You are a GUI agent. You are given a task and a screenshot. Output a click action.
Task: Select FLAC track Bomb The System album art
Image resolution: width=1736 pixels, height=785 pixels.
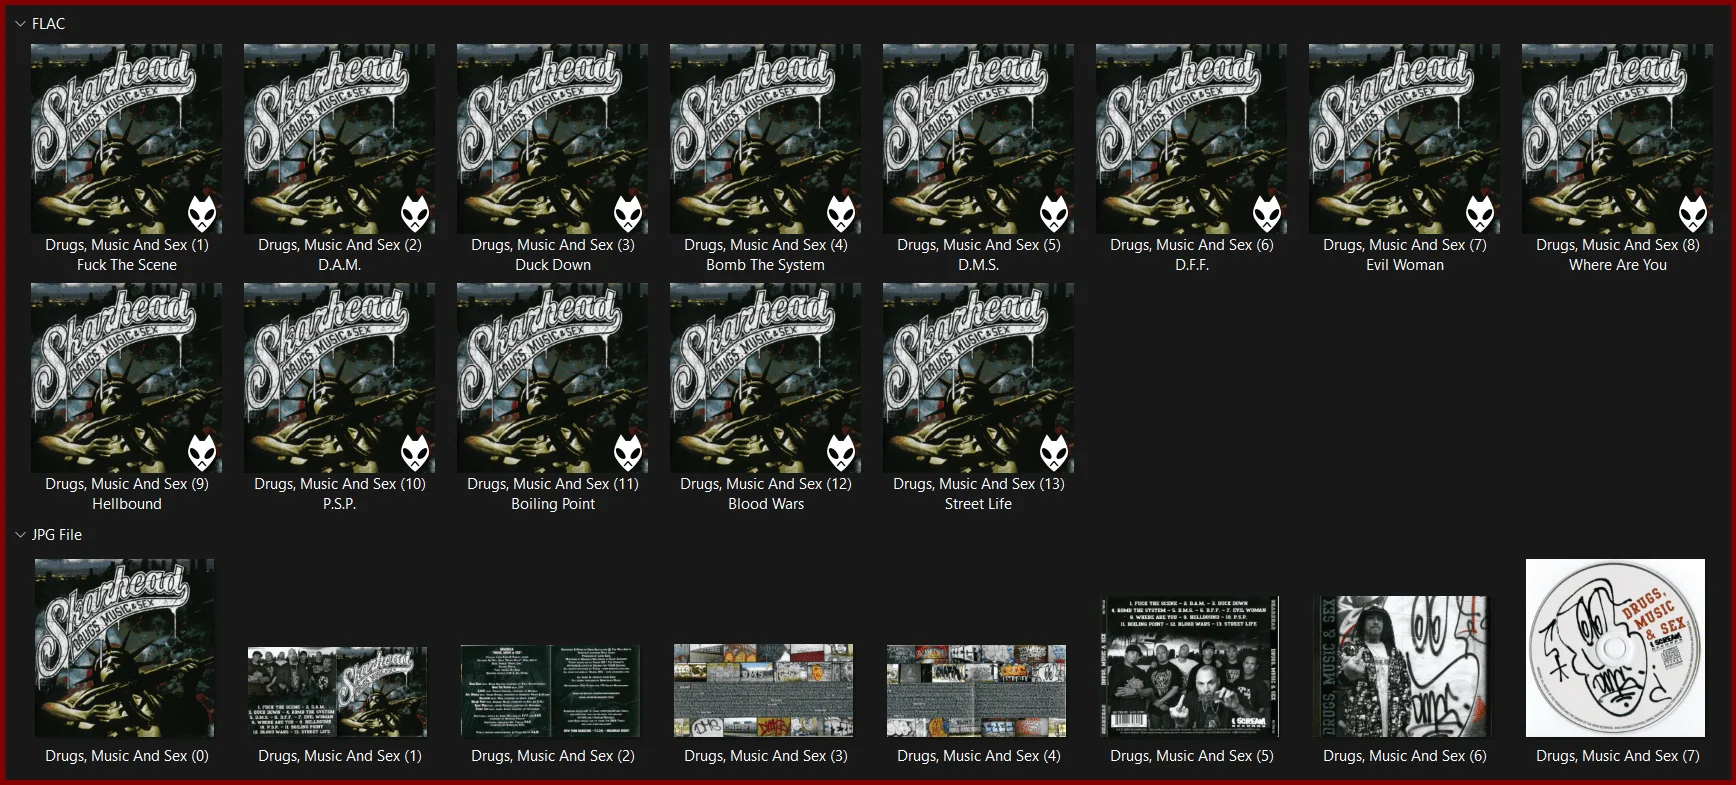766,139
